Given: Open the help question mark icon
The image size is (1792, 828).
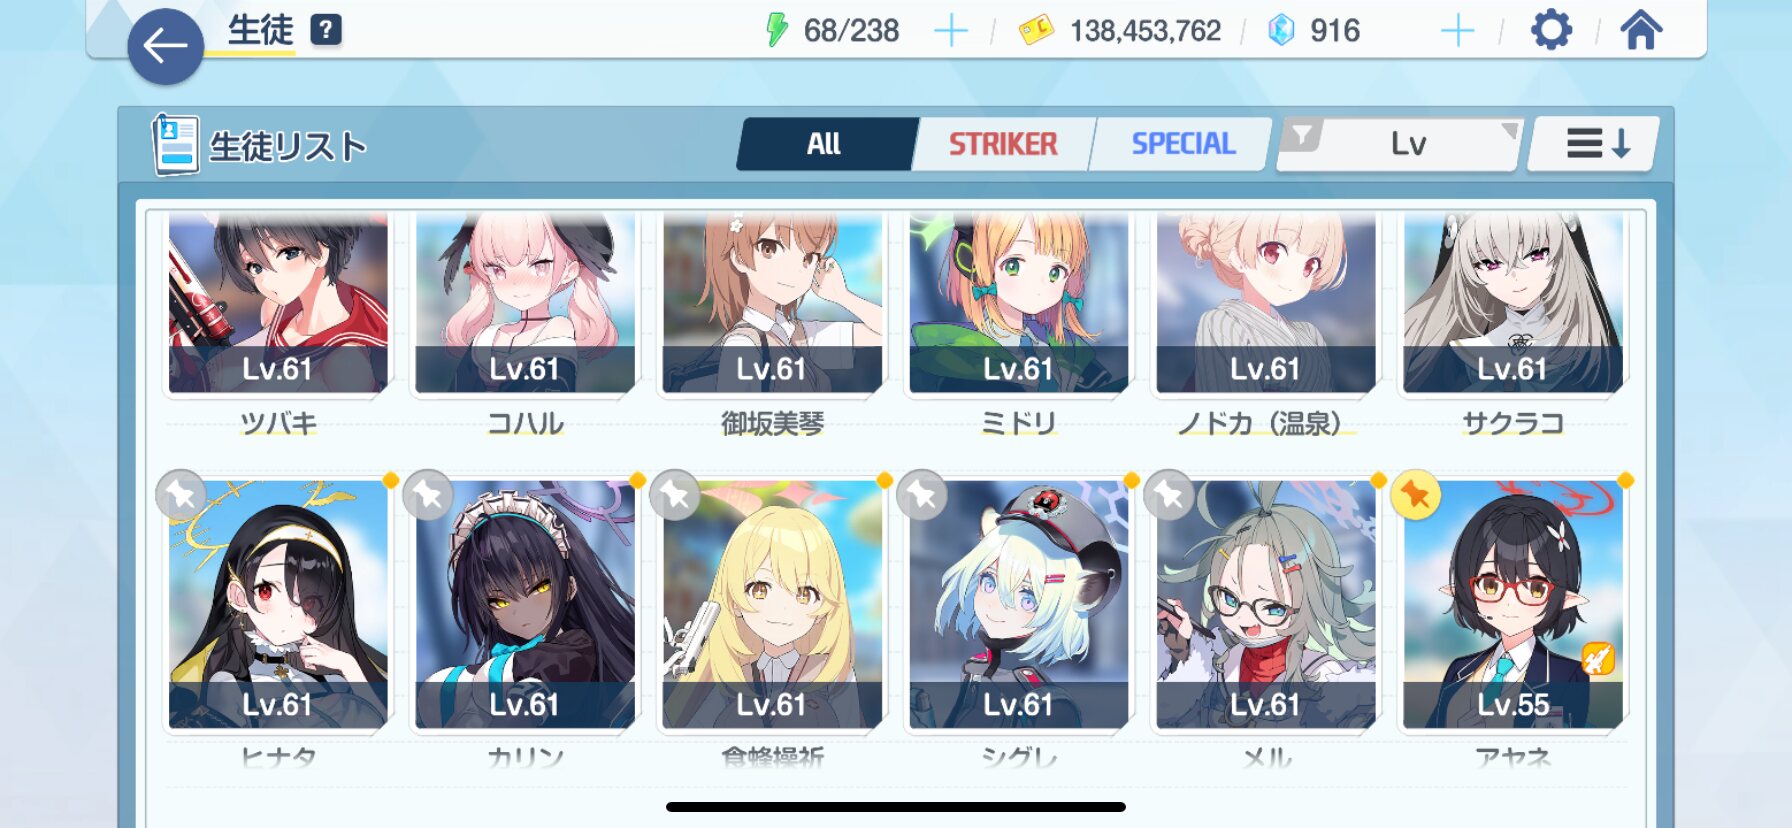Looking at the screenshot, I should (x=326, y=30).
